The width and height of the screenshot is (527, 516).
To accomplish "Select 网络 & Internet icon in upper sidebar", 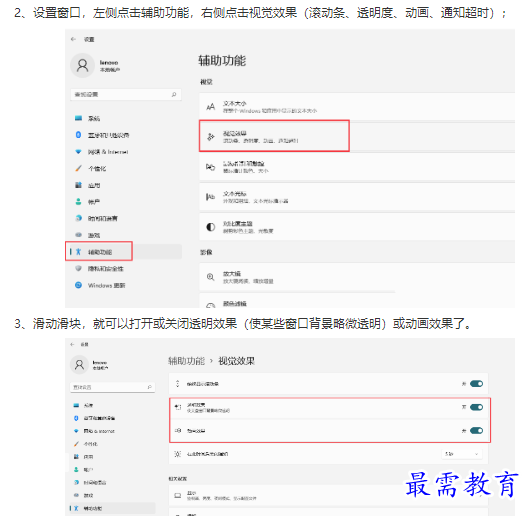I will click(78, 152).
